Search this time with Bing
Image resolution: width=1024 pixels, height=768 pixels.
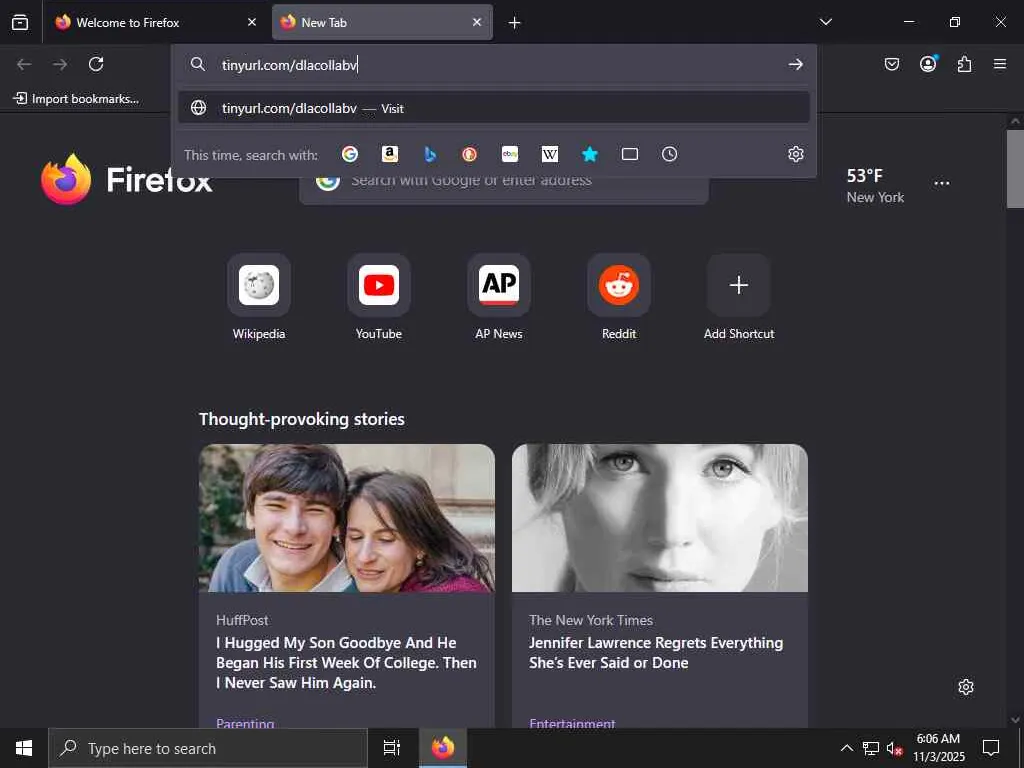[x=430, y=154]
